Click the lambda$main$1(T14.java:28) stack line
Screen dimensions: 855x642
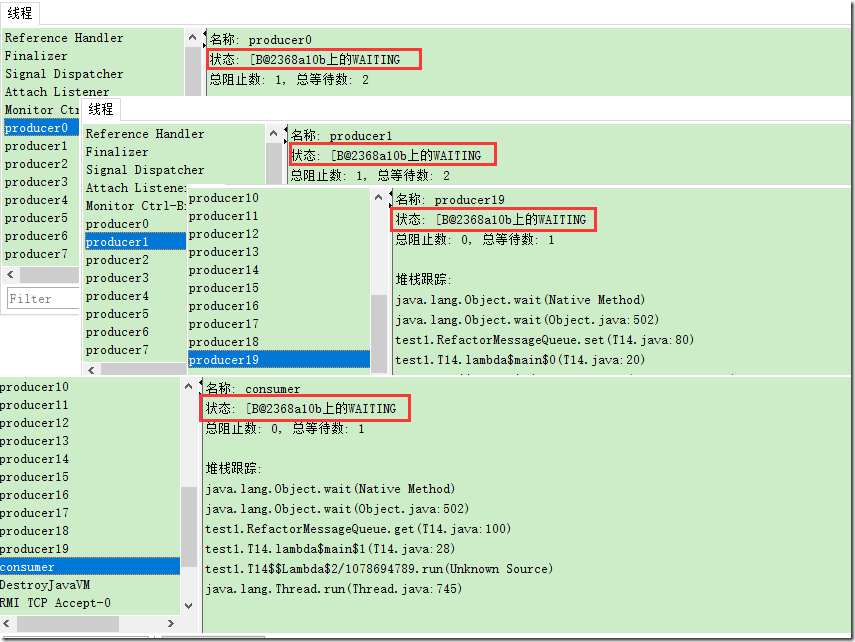point(330,549)
